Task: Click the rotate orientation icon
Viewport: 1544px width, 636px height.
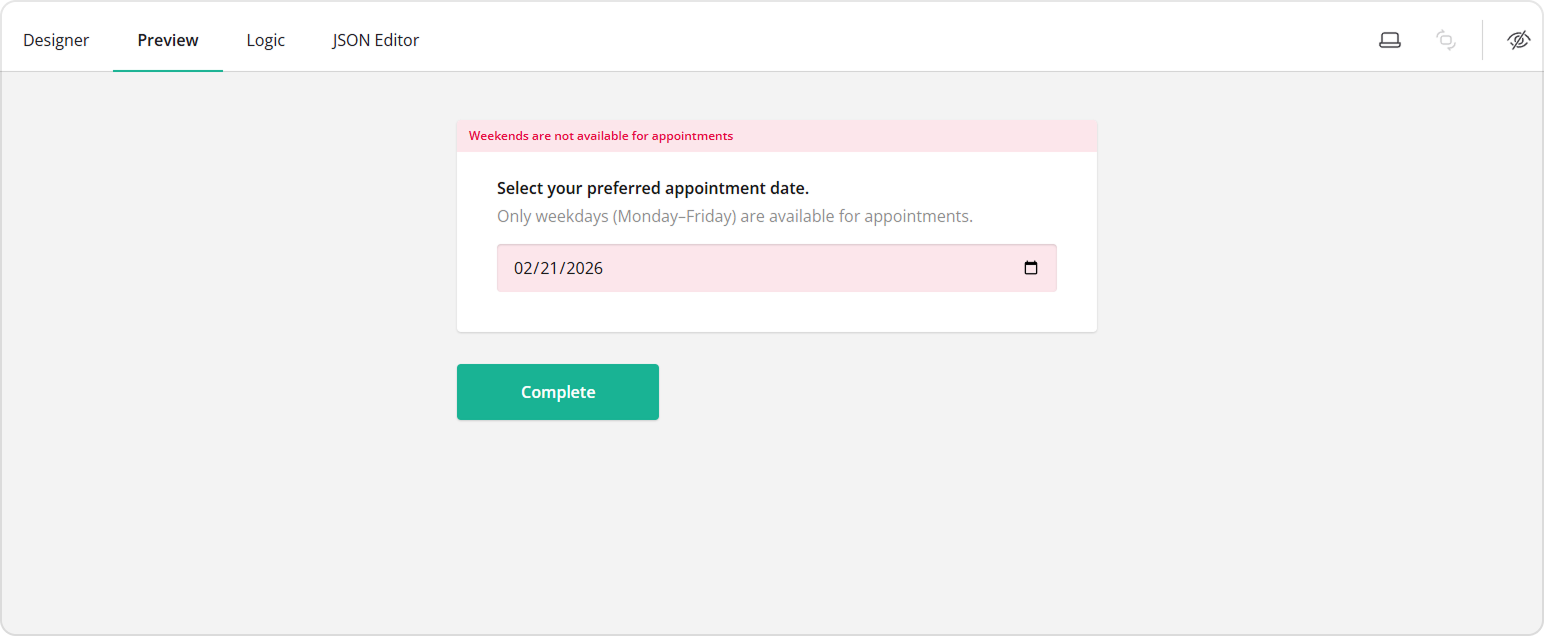Action: click(1445, 40)
